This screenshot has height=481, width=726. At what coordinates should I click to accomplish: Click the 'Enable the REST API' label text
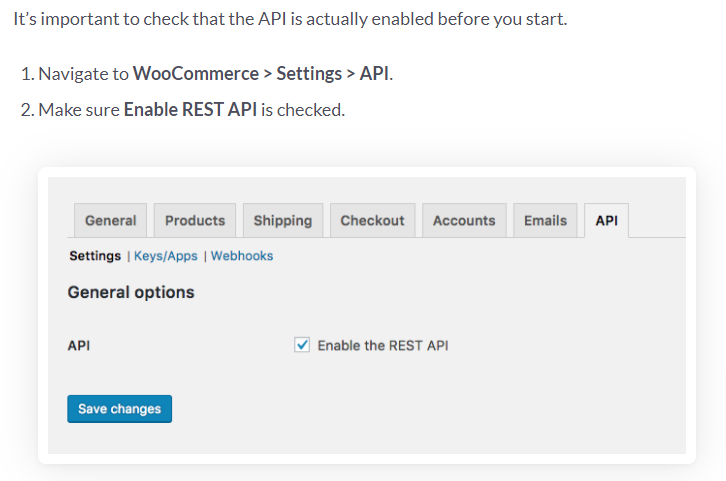tap(383, 346)
